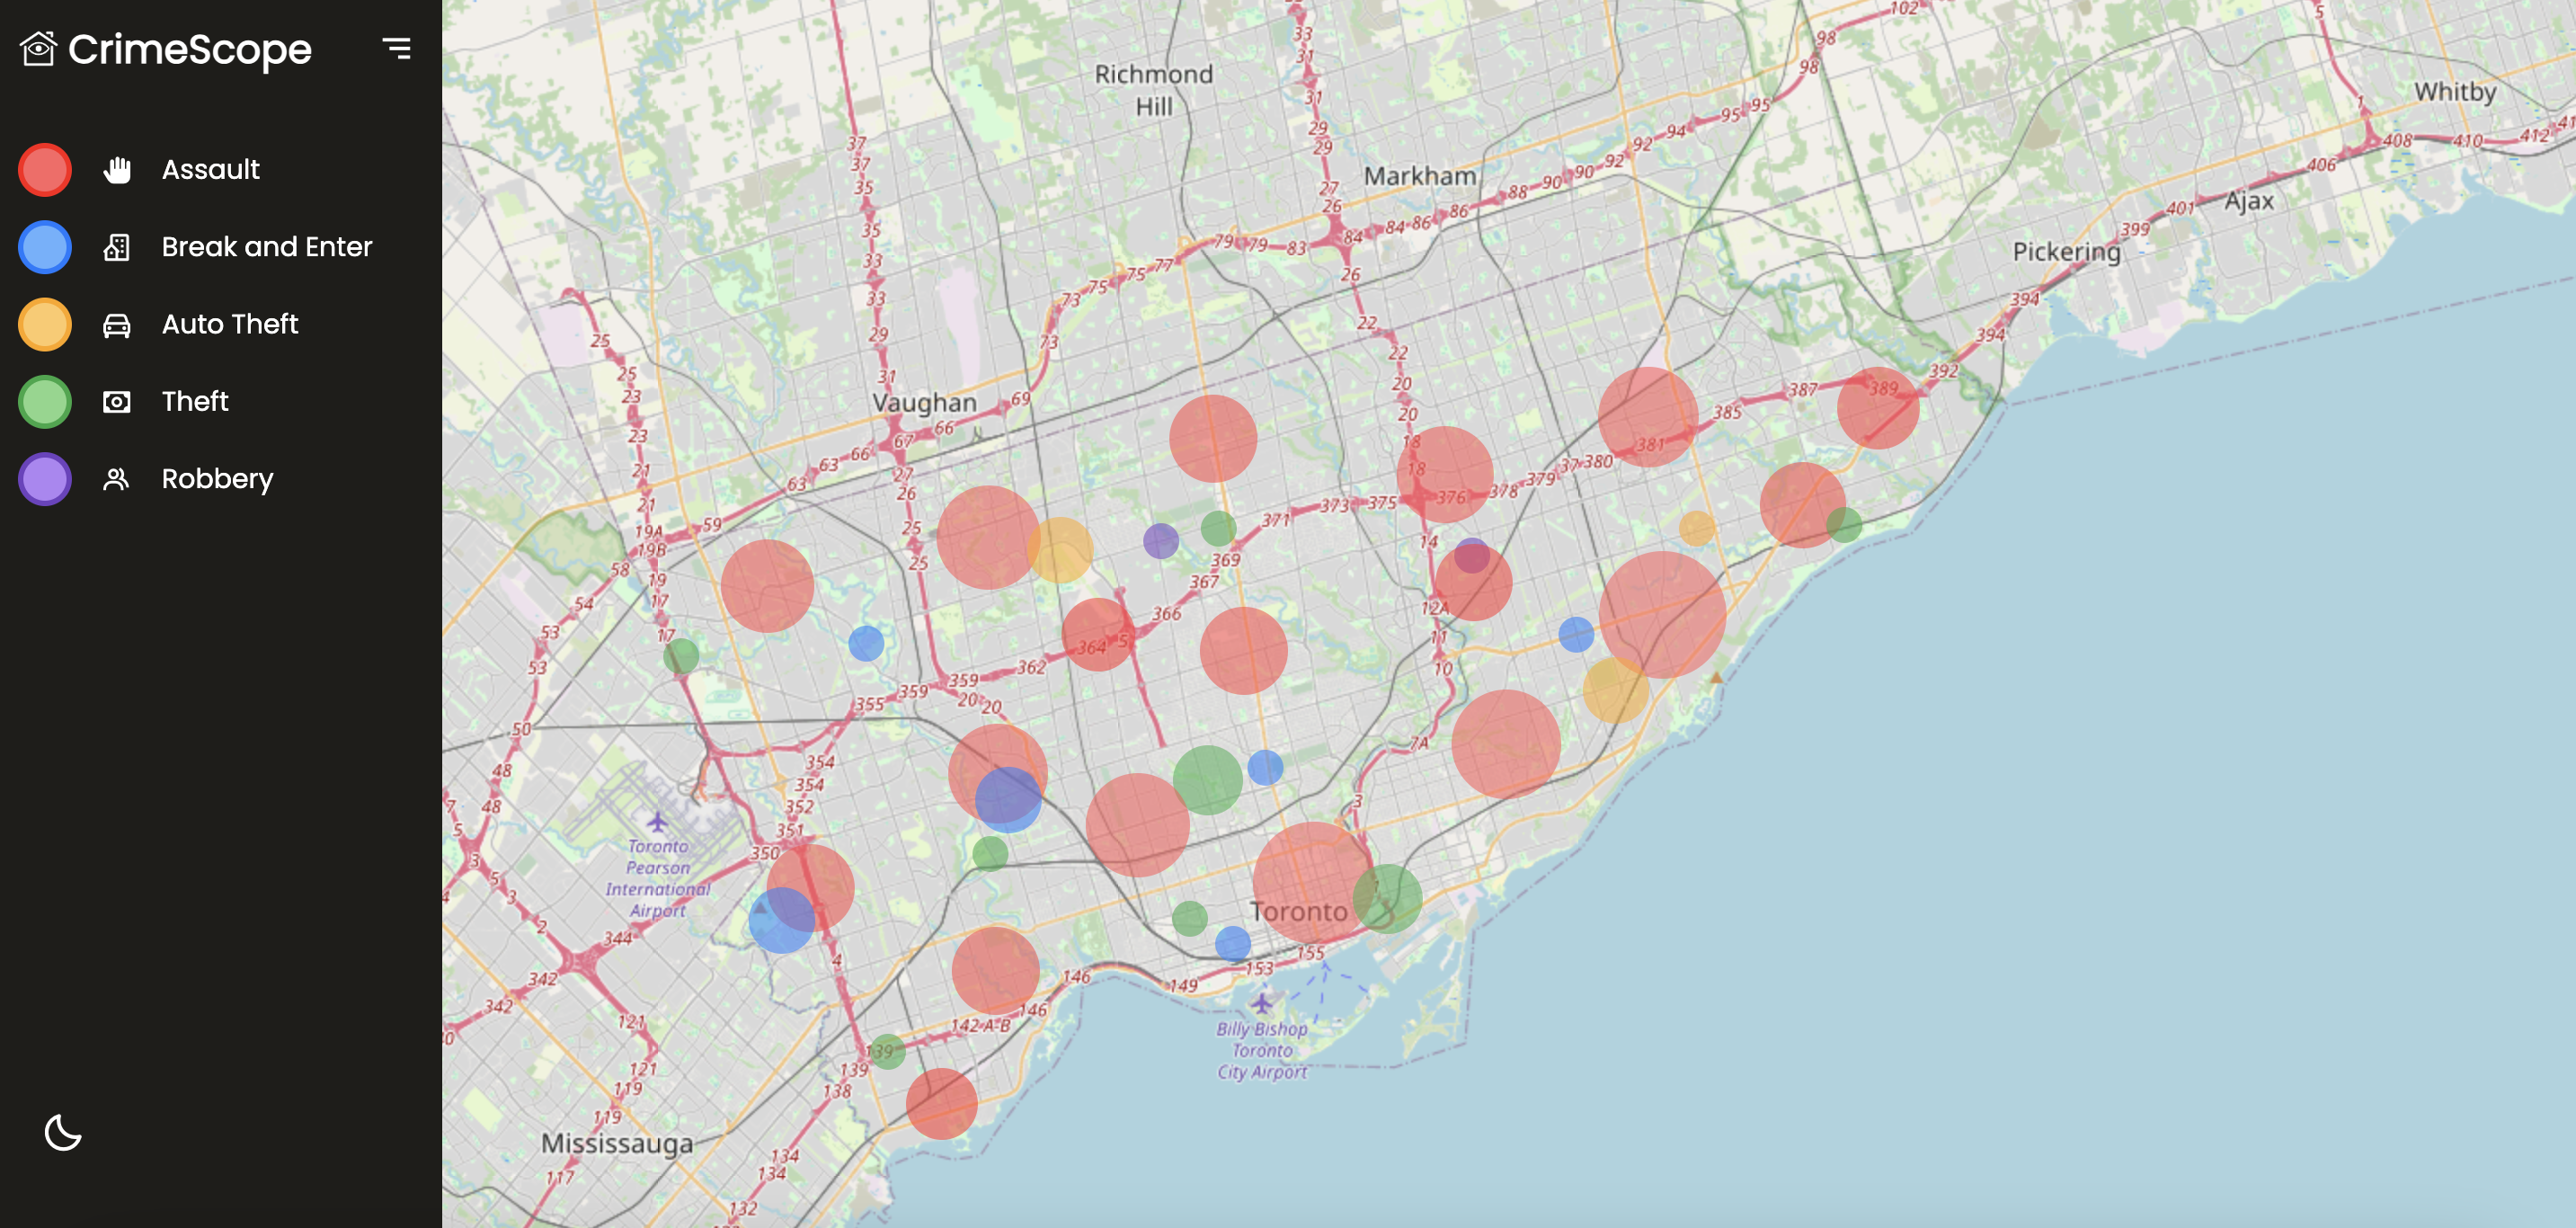The width and height of the screenshot is (2576, 1228).
Task: Click the Theft cash icon
Action: (117, 402)
